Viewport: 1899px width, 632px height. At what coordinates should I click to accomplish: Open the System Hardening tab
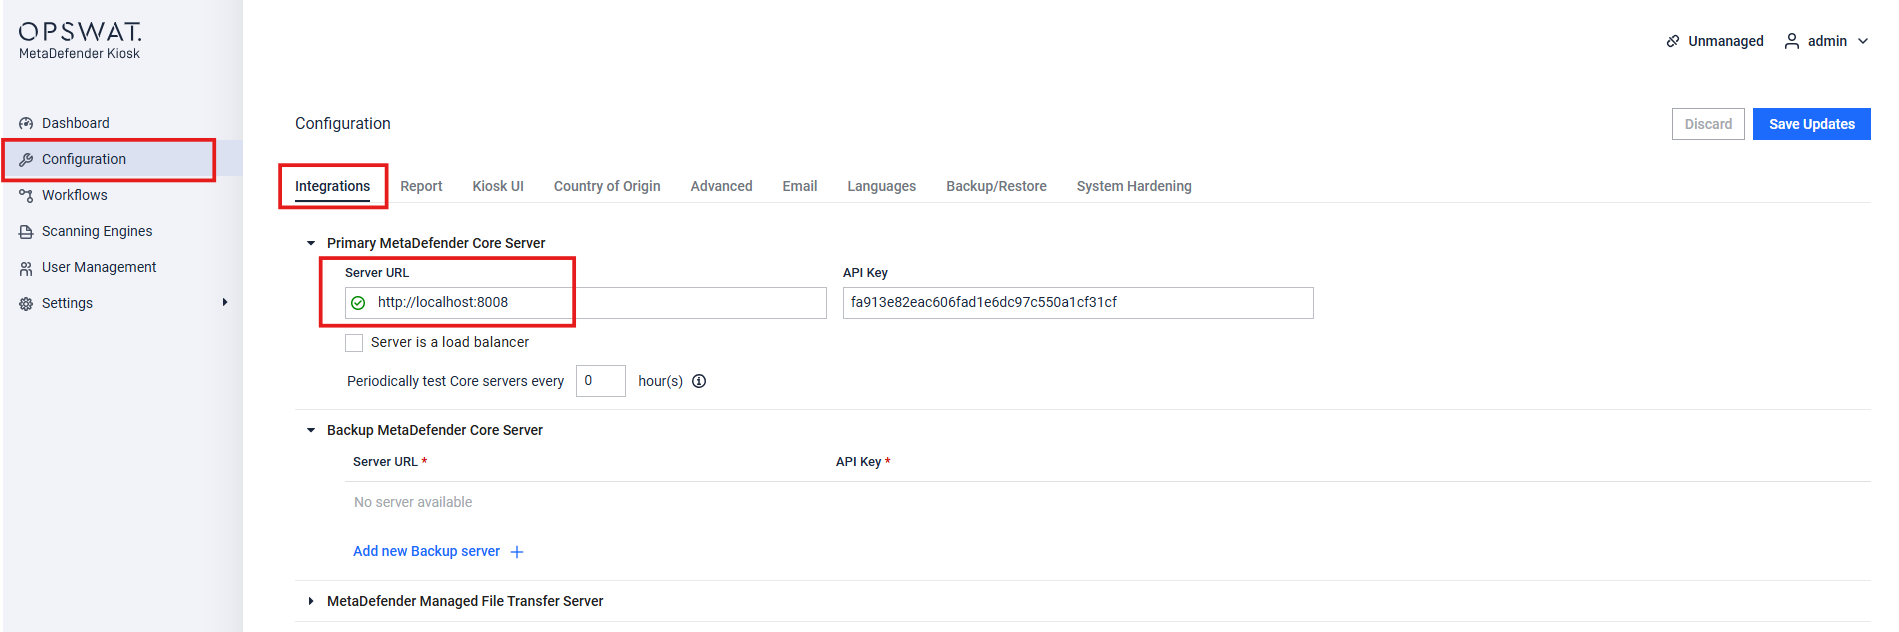point(1134,186)
